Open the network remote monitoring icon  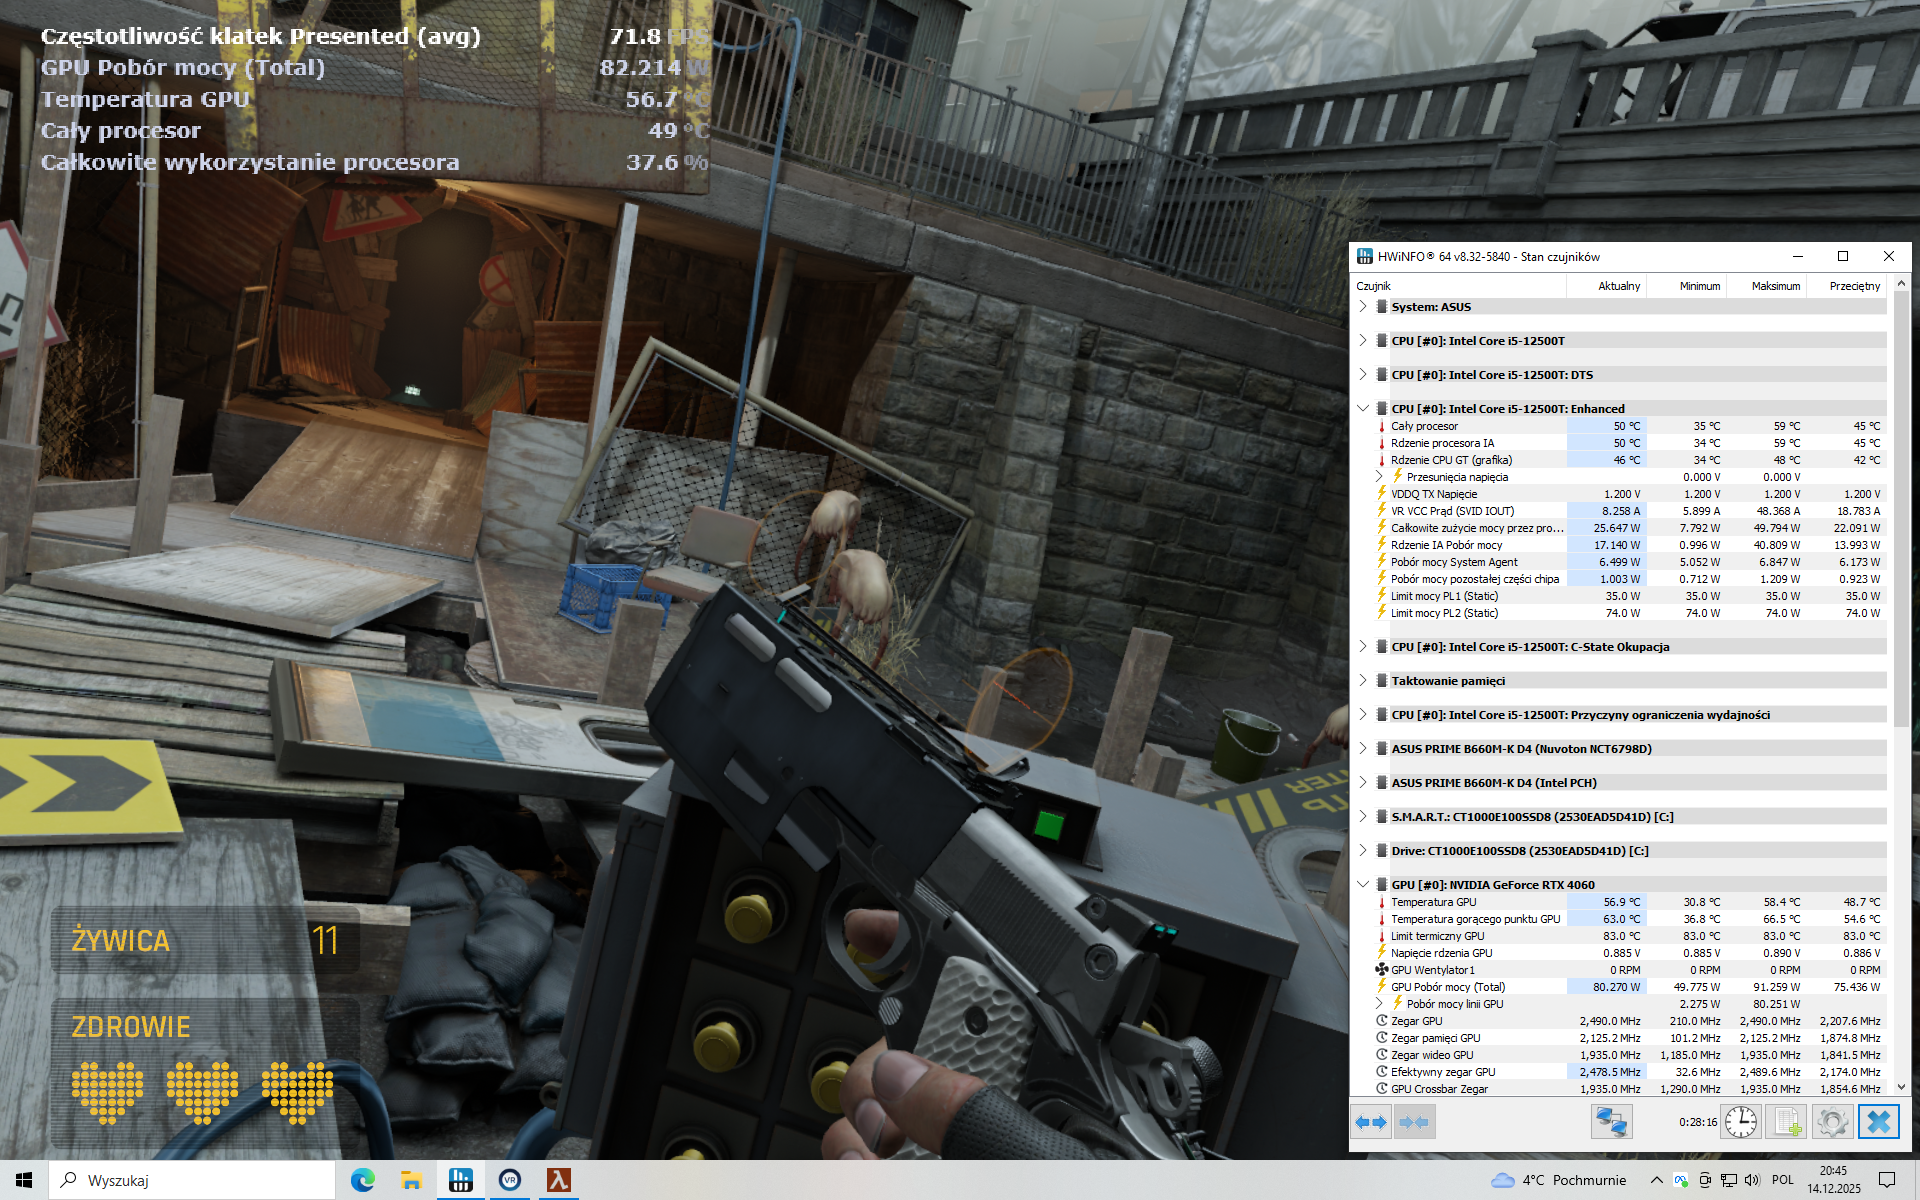pyautogui.click(x=1611, y=1122)
